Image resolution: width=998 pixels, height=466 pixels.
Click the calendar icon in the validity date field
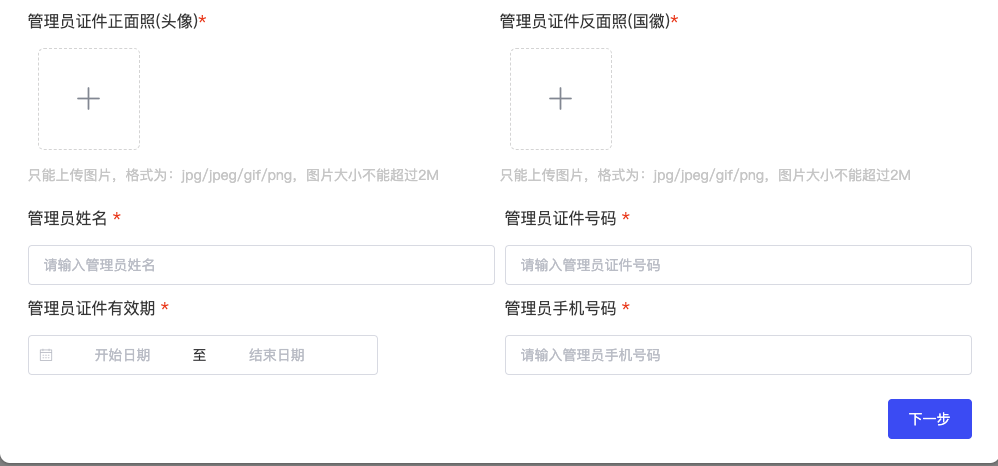coord(46,355)
